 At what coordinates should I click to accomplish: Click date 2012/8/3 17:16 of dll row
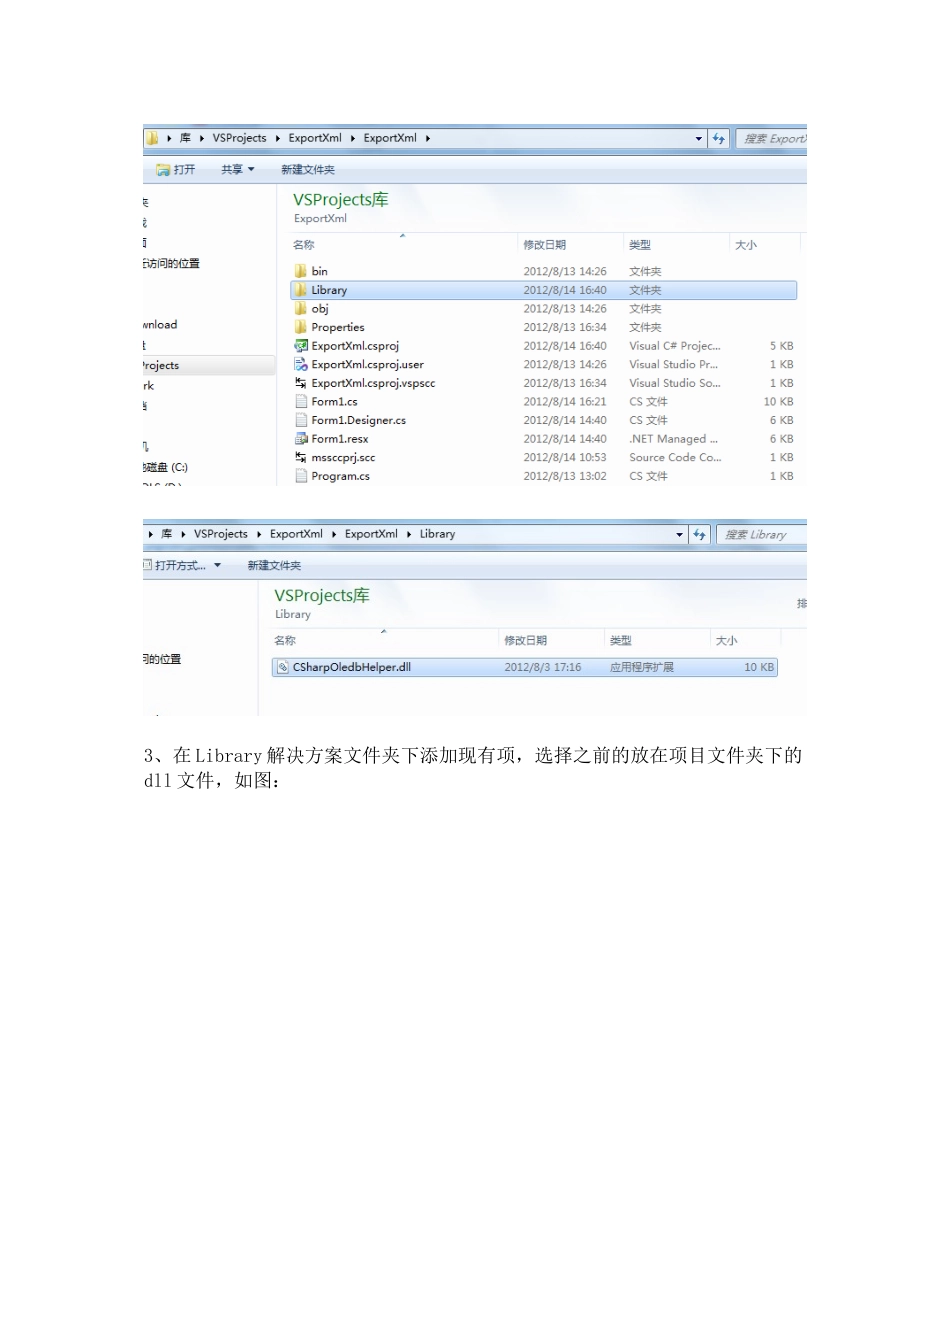tap(543, 667)
